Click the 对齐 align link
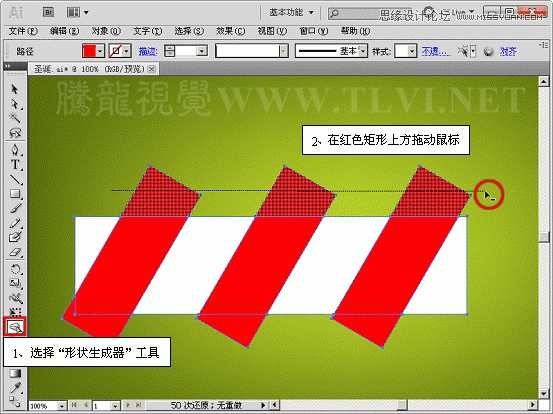 [508, 52]
